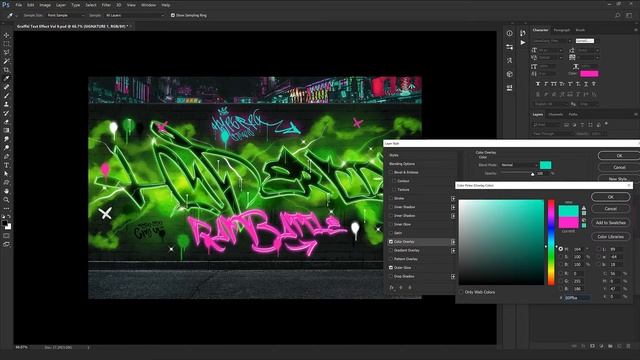Select the H hue radio button
The width and height of the screenshot is (640, 360).
561,249
